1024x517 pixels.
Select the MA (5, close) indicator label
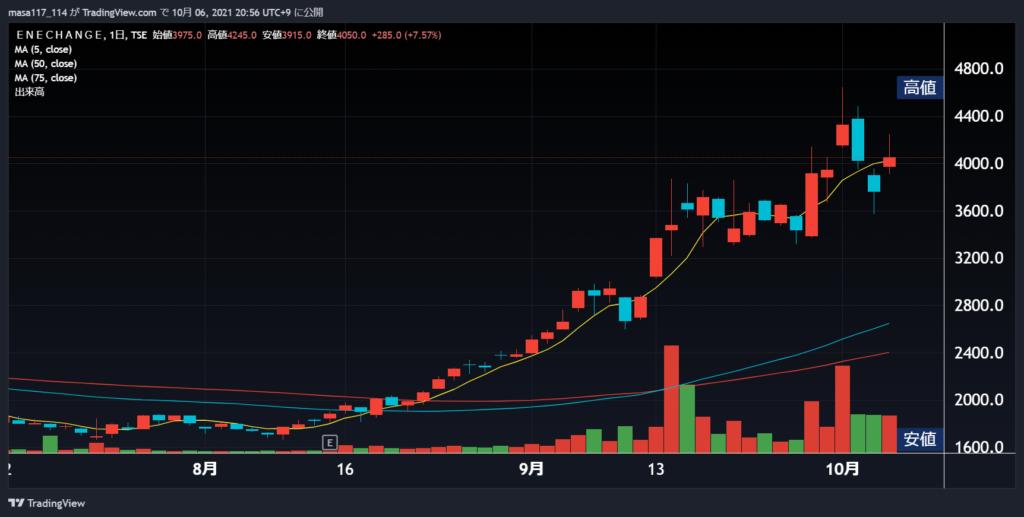coord(43,50)
